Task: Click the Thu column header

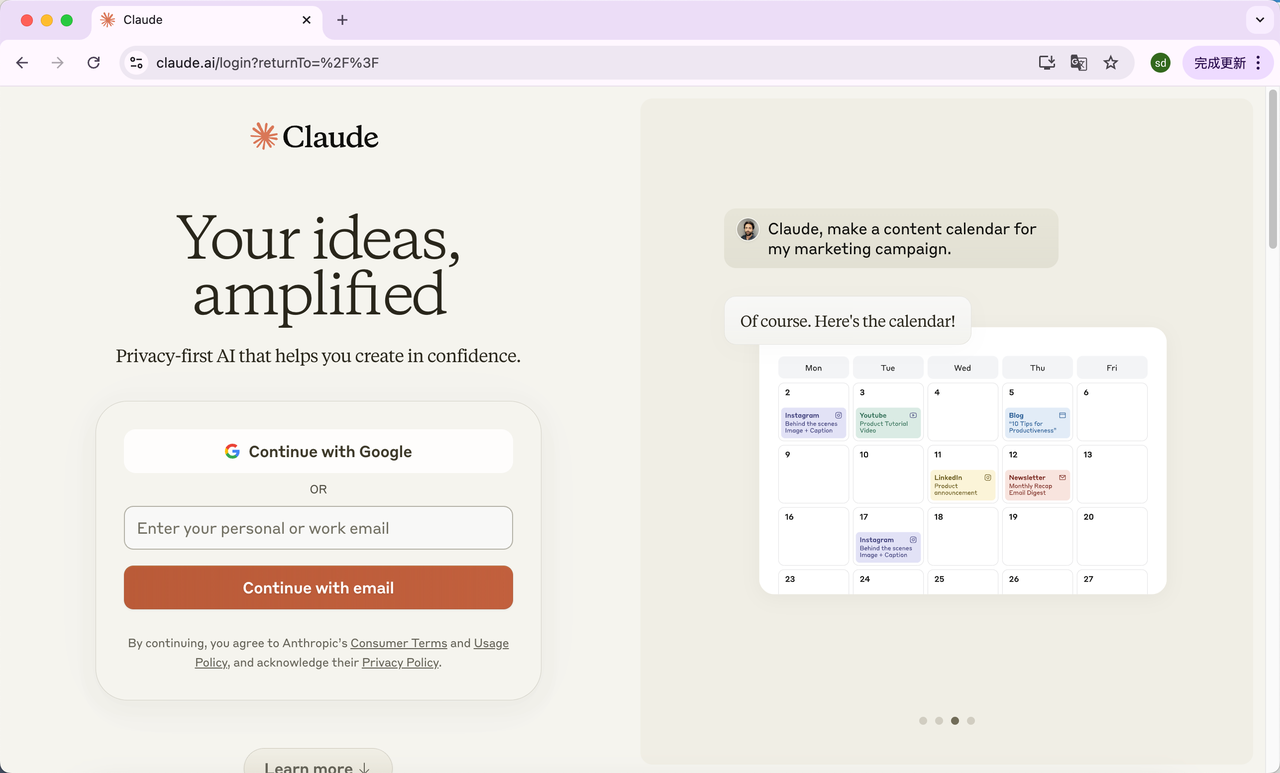Action: tap(1038, 368)
